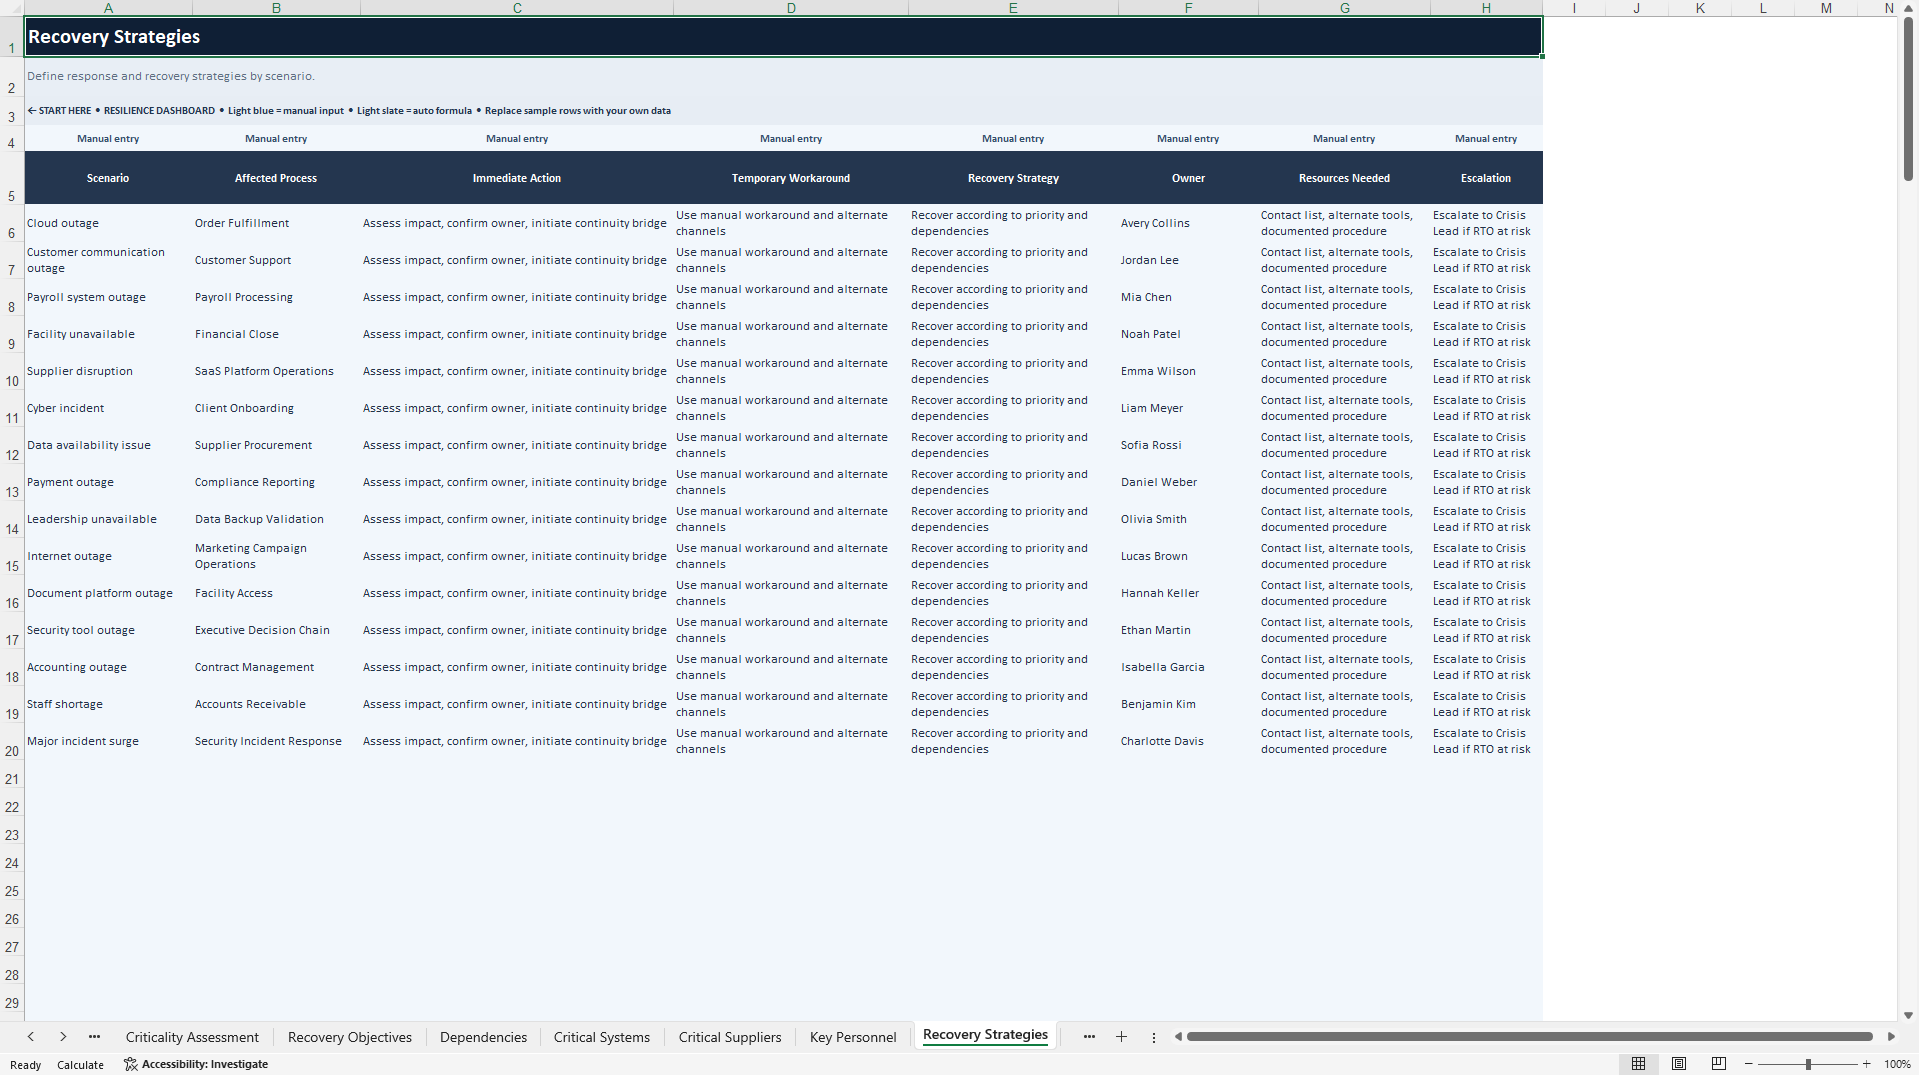Open the Critical Suppliers tab
This screenshot has height=1075, width=1919.
[x=730, y=1037]
